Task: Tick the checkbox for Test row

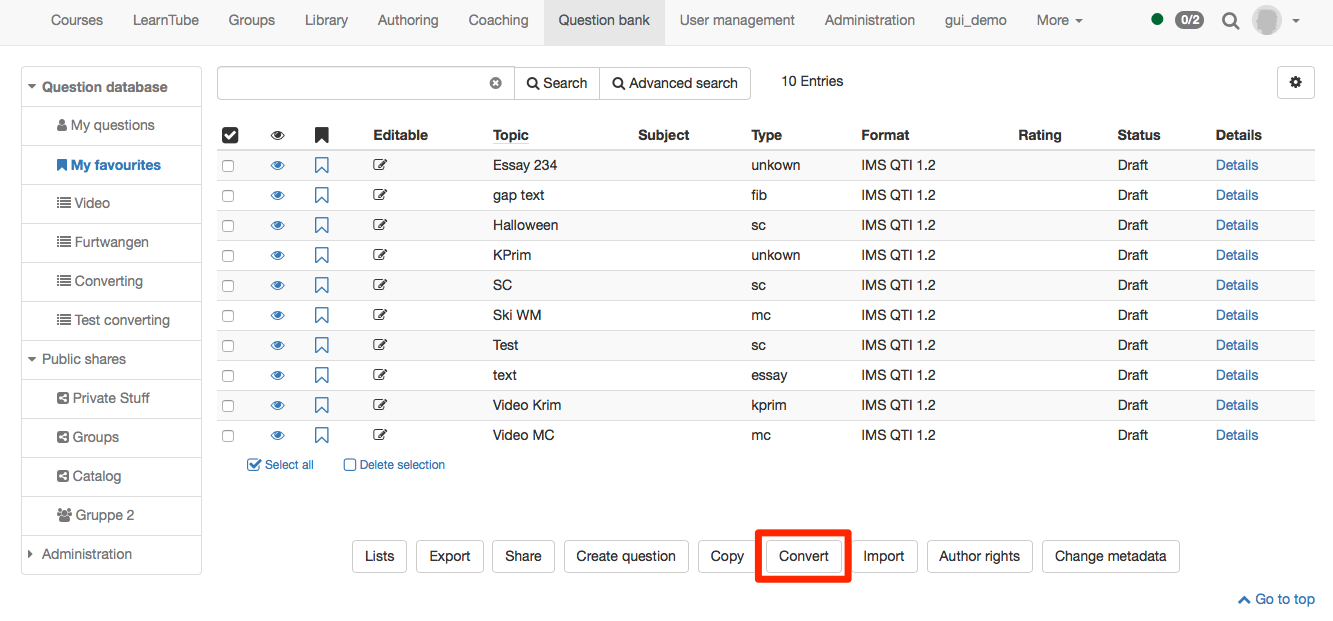Action: click(228, 346)
